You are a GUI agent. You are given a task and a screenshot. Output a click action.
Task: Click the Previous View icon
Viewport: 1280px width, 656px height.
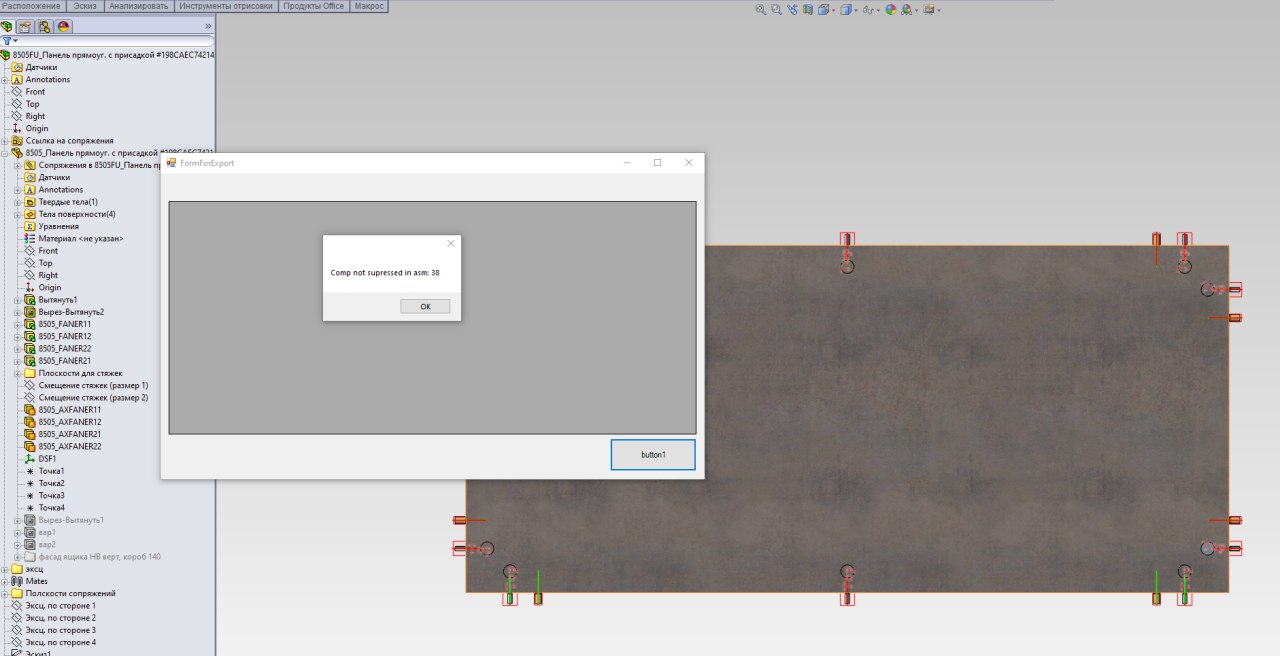(x=792, y=9)
